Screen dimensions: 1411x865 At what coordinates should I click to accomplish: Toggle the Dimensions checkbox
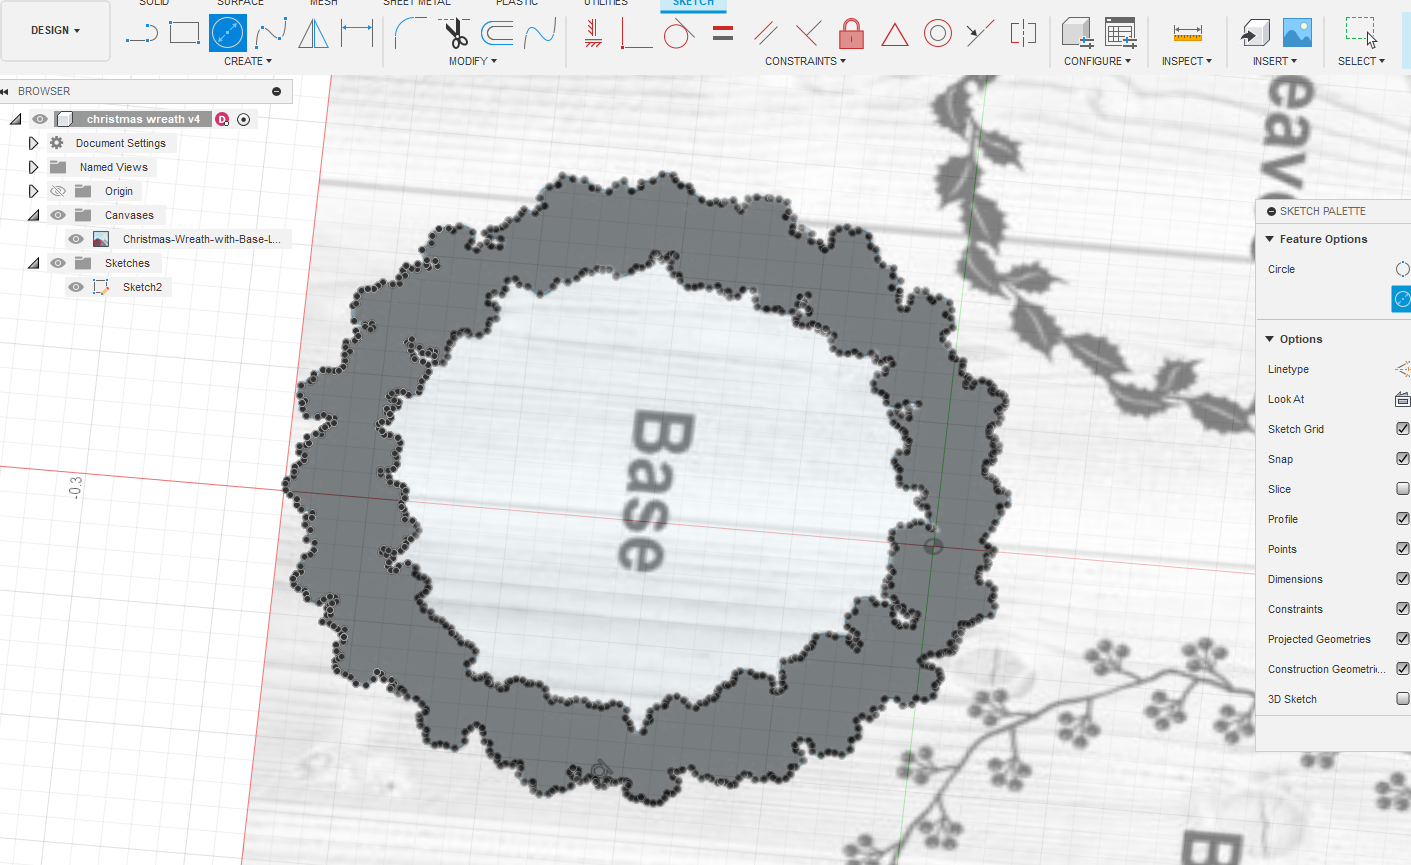(1403, 579)
